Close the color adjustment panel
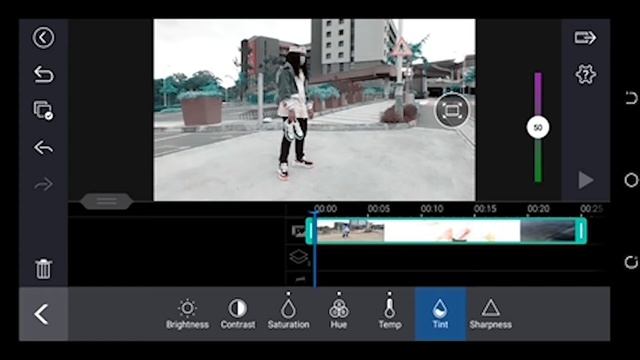The height and width of the screenshot is (360, 640). tap(43, 314)
